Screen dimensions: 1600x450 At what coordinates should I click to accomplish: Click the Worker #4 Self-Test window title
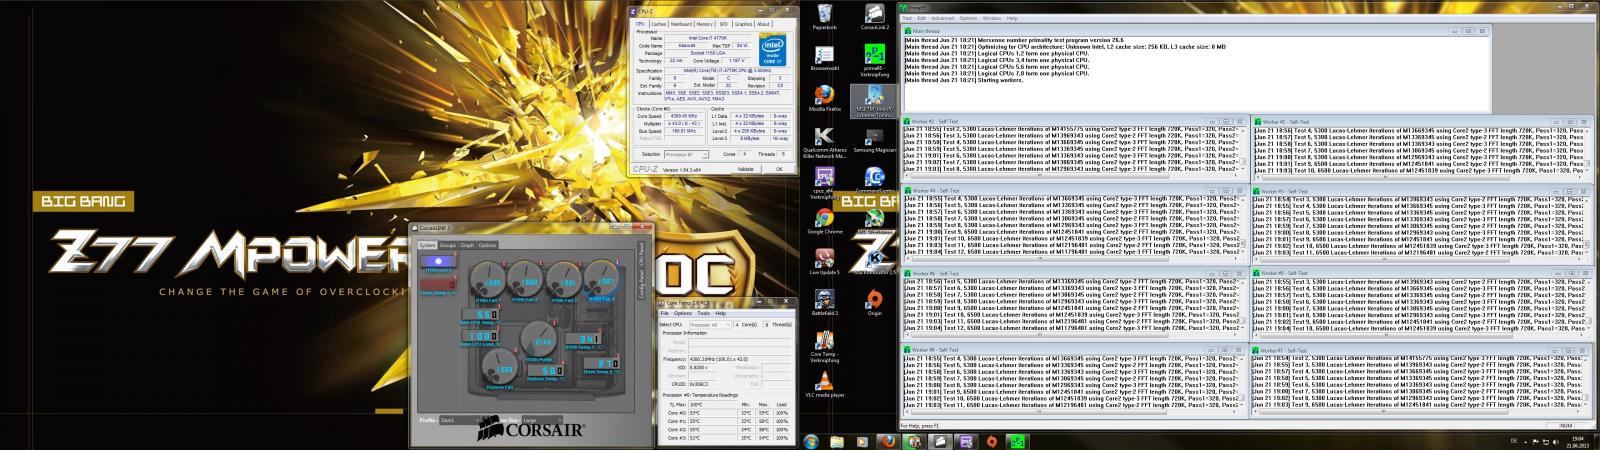[1073, 190]
